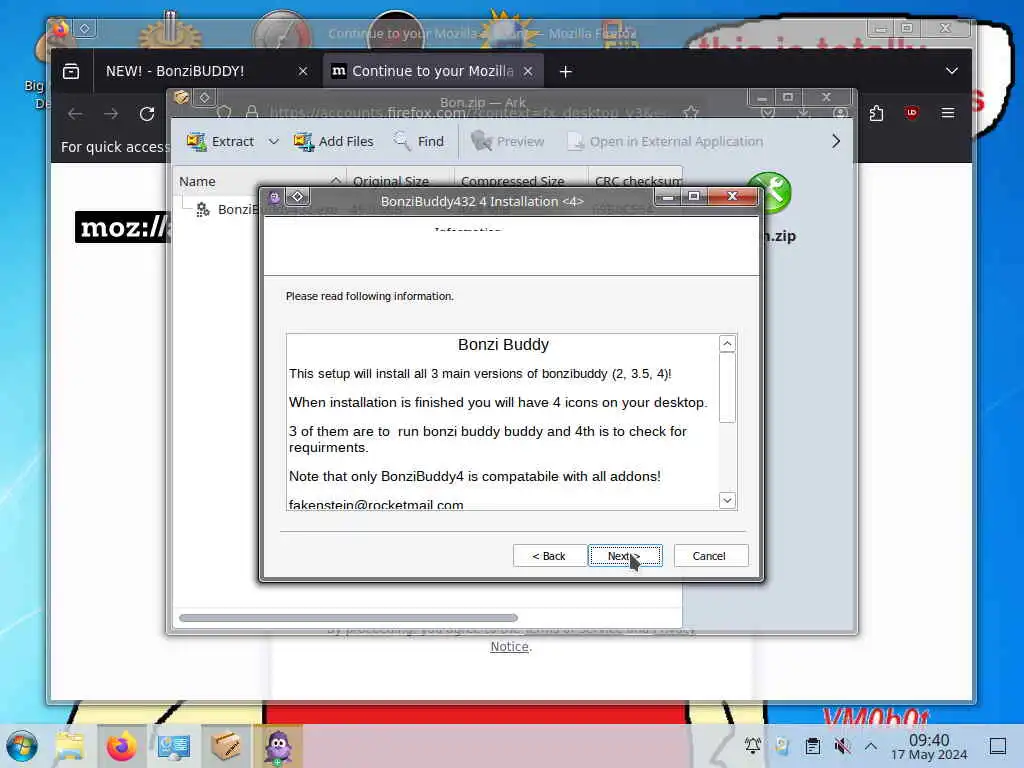Image resolution: width=1024 pixels, height=768 pixels.
Task: Click the system tray updates icon
Action: click(x=782, y=745)
